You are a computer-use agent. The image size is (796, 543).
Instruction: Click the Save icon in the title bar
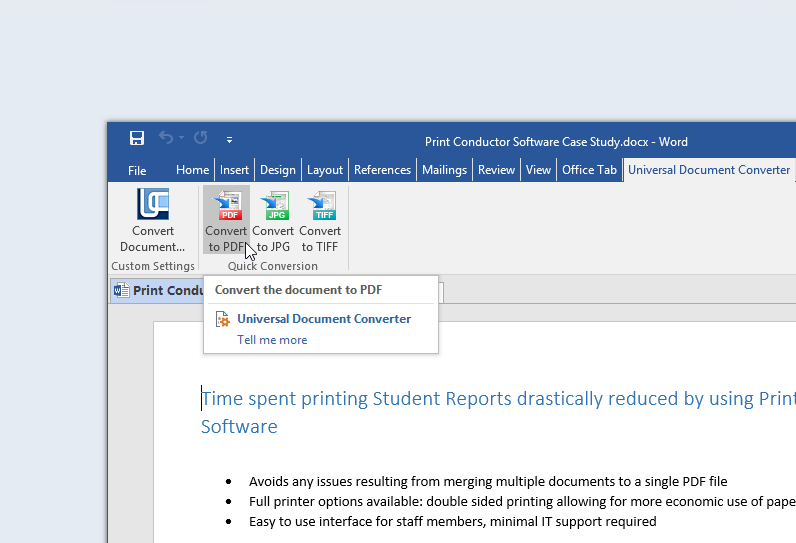137,138
